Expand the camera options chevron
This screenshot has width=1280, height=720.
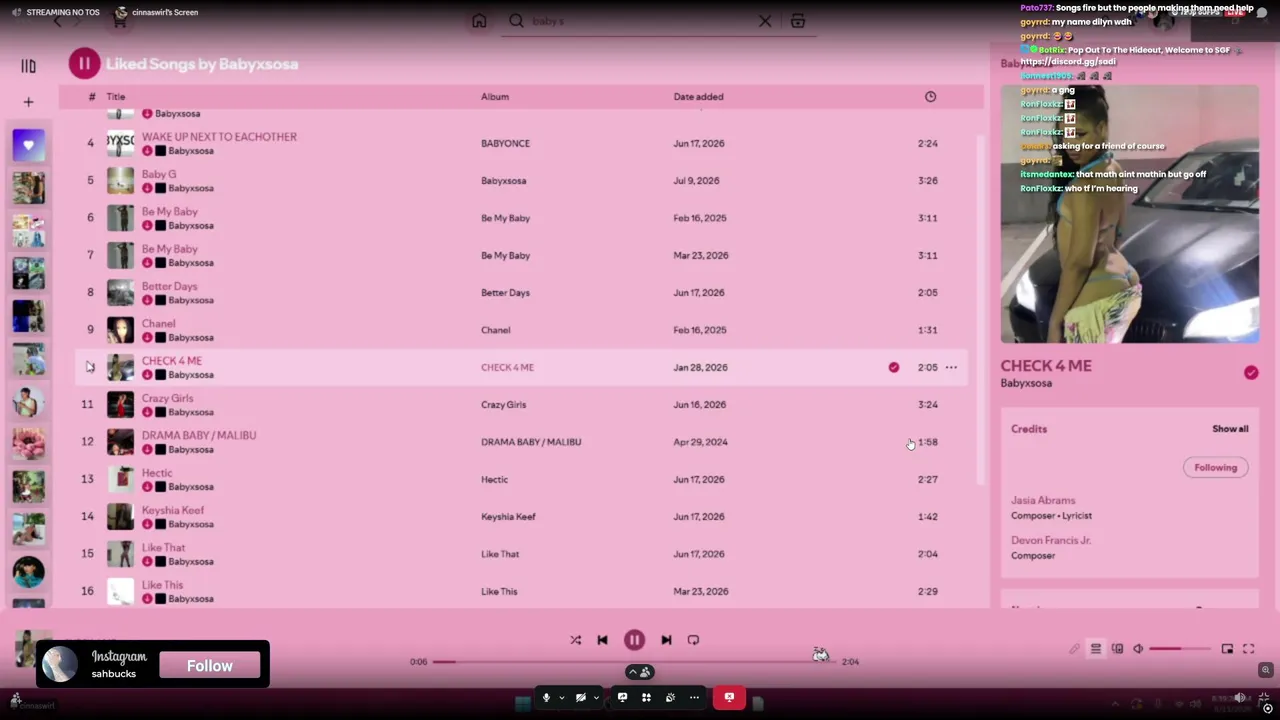[597, 697]
